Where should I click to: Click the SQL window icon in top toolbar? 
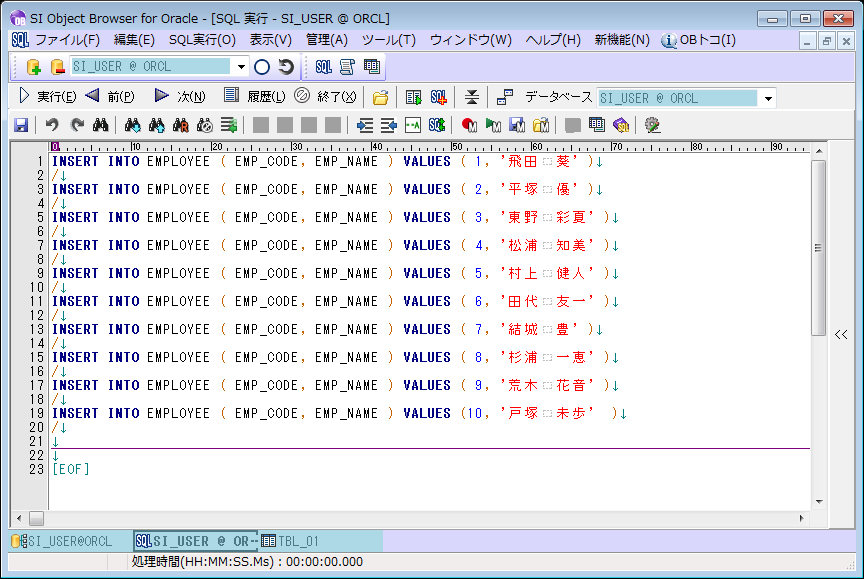tap(323, 67)
